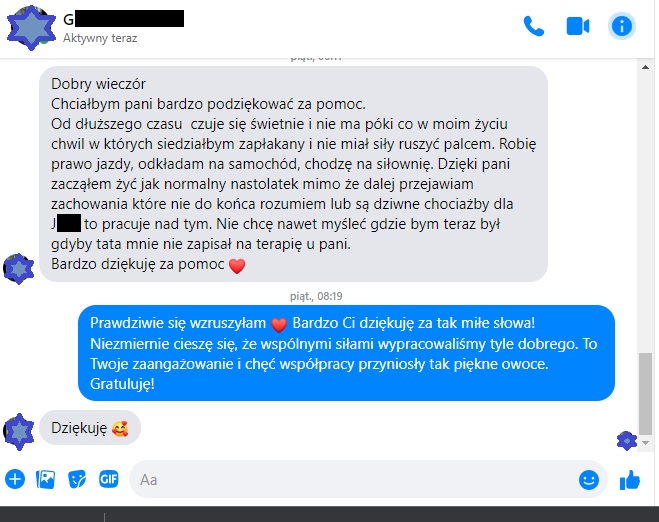The height and width of the screenshot is (522, 659).
Task: Click the scrollbar up arrow
Action: 646,67
